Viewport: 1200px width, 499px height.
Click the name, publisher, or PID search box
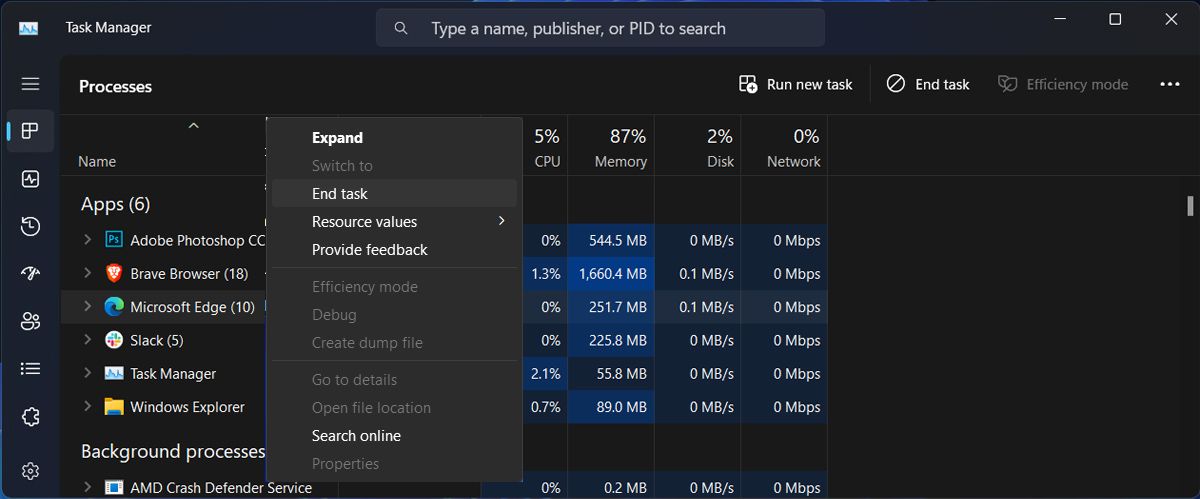[600, 28]
